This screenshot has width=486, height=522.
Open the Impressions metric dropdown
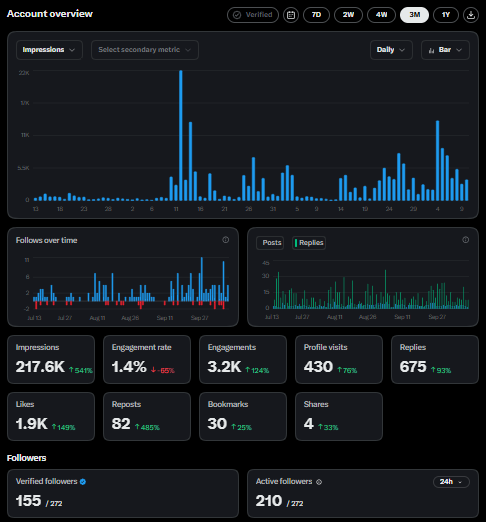[x=49, y=50]
